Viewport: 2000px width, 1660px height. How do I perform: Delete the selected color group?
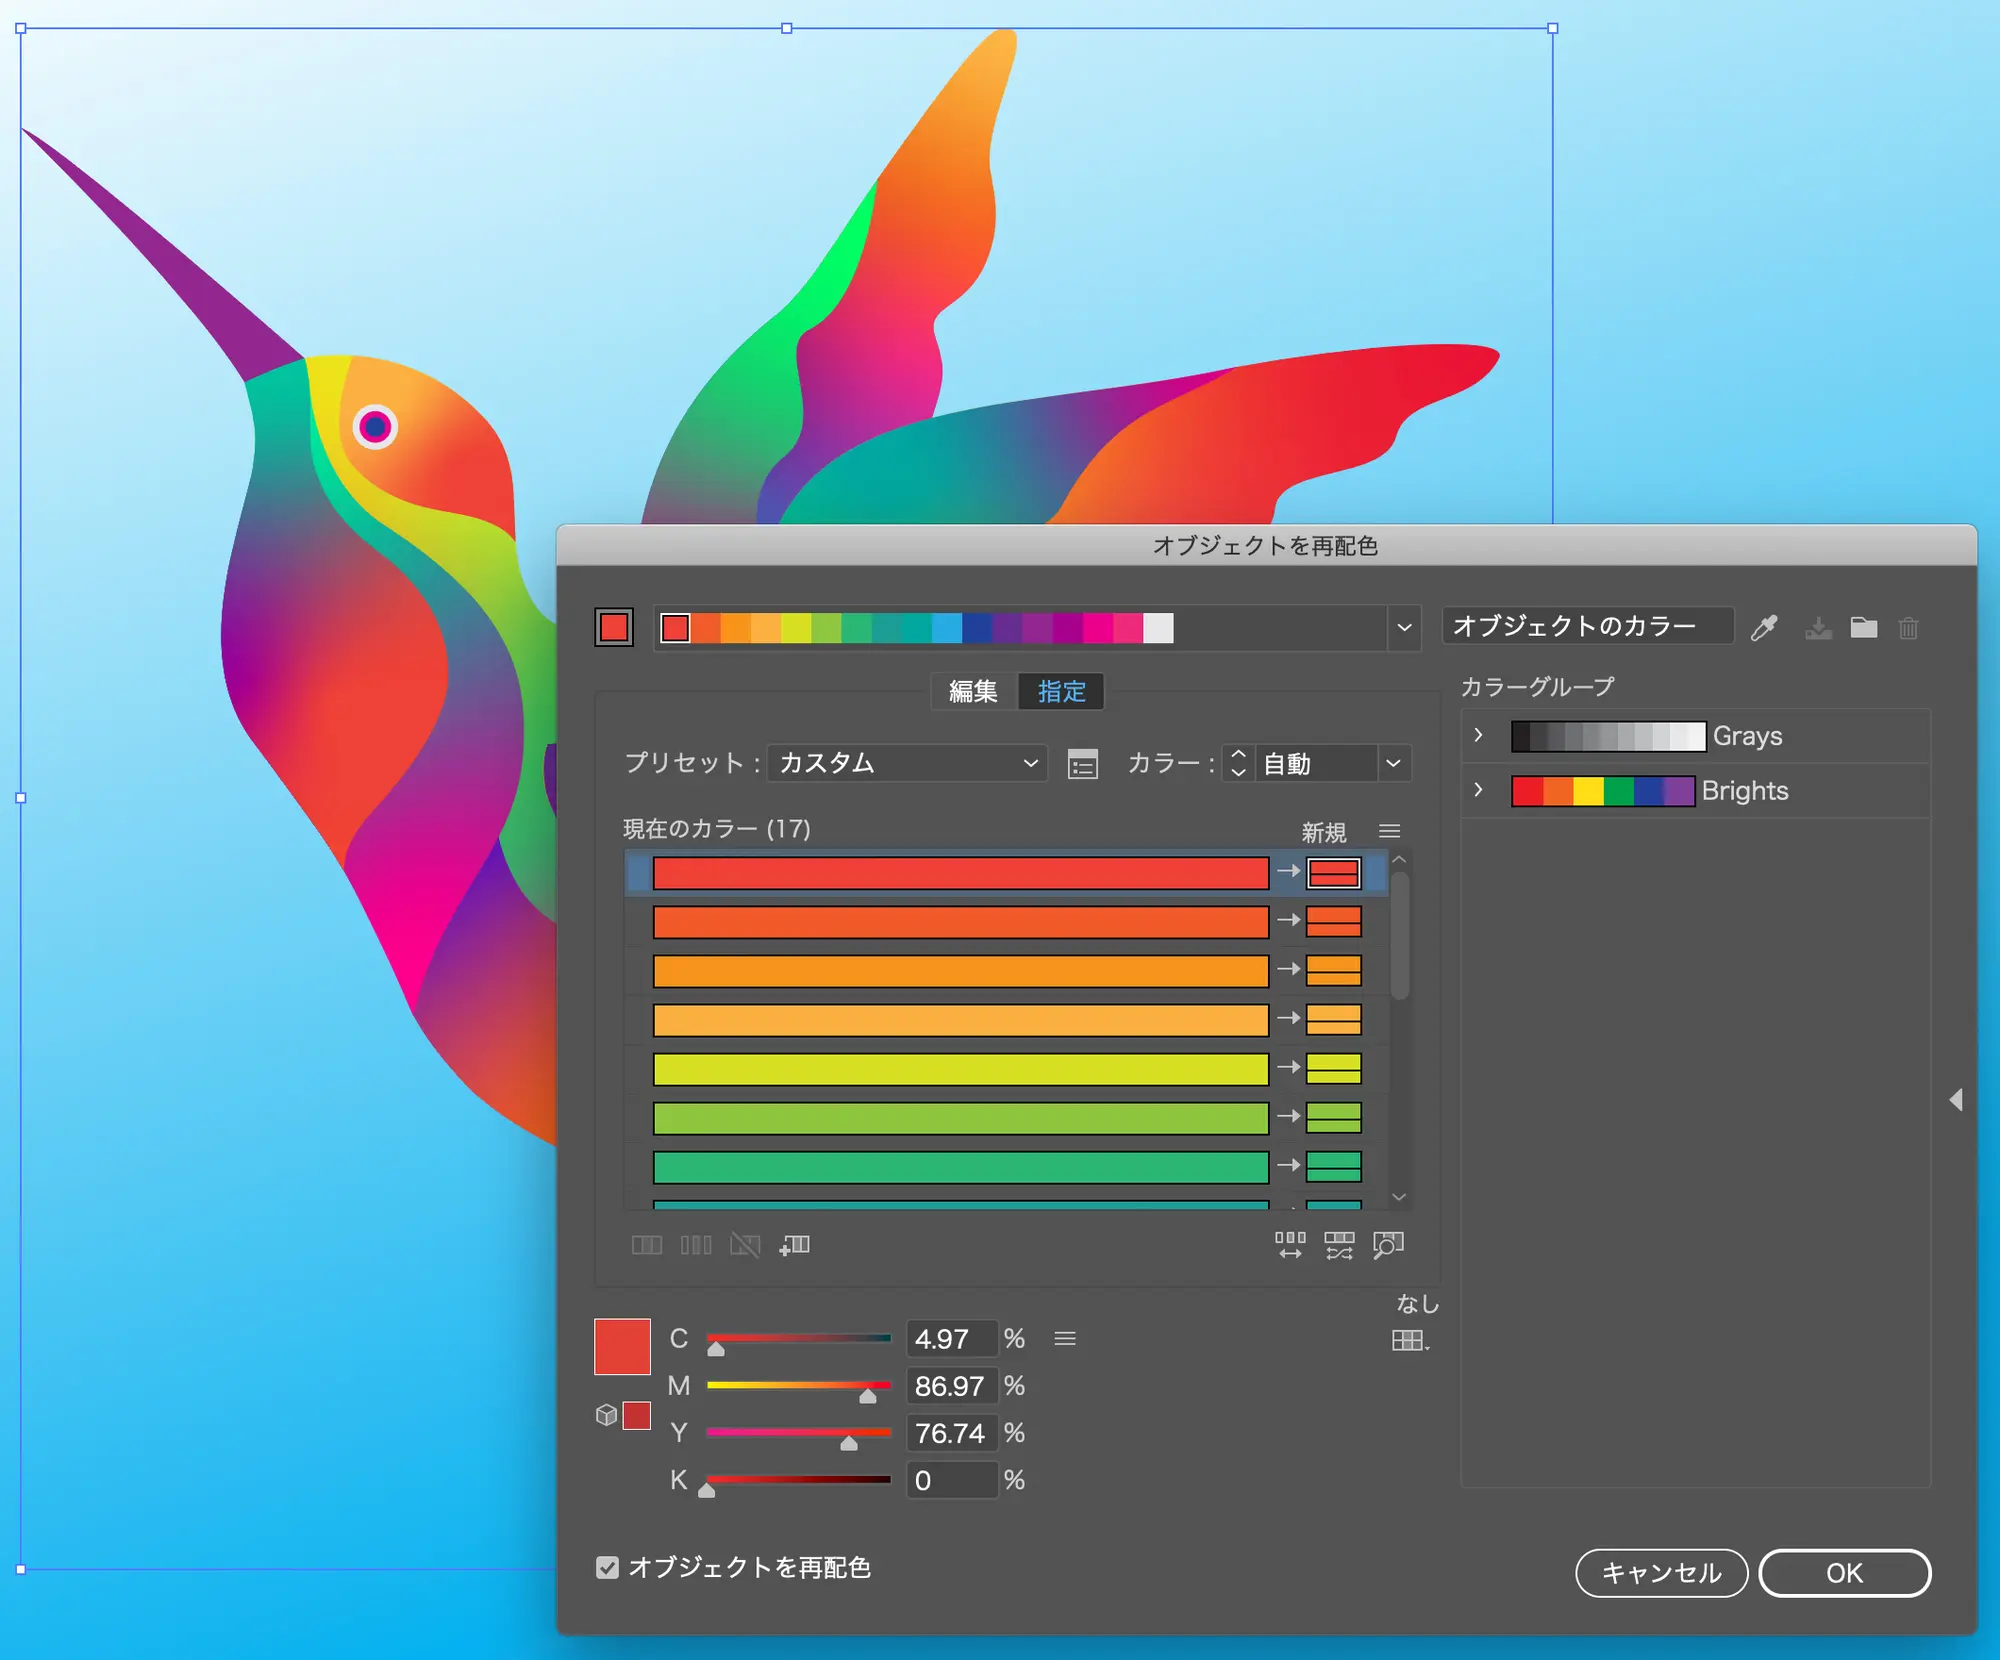tap(1908, 628)
